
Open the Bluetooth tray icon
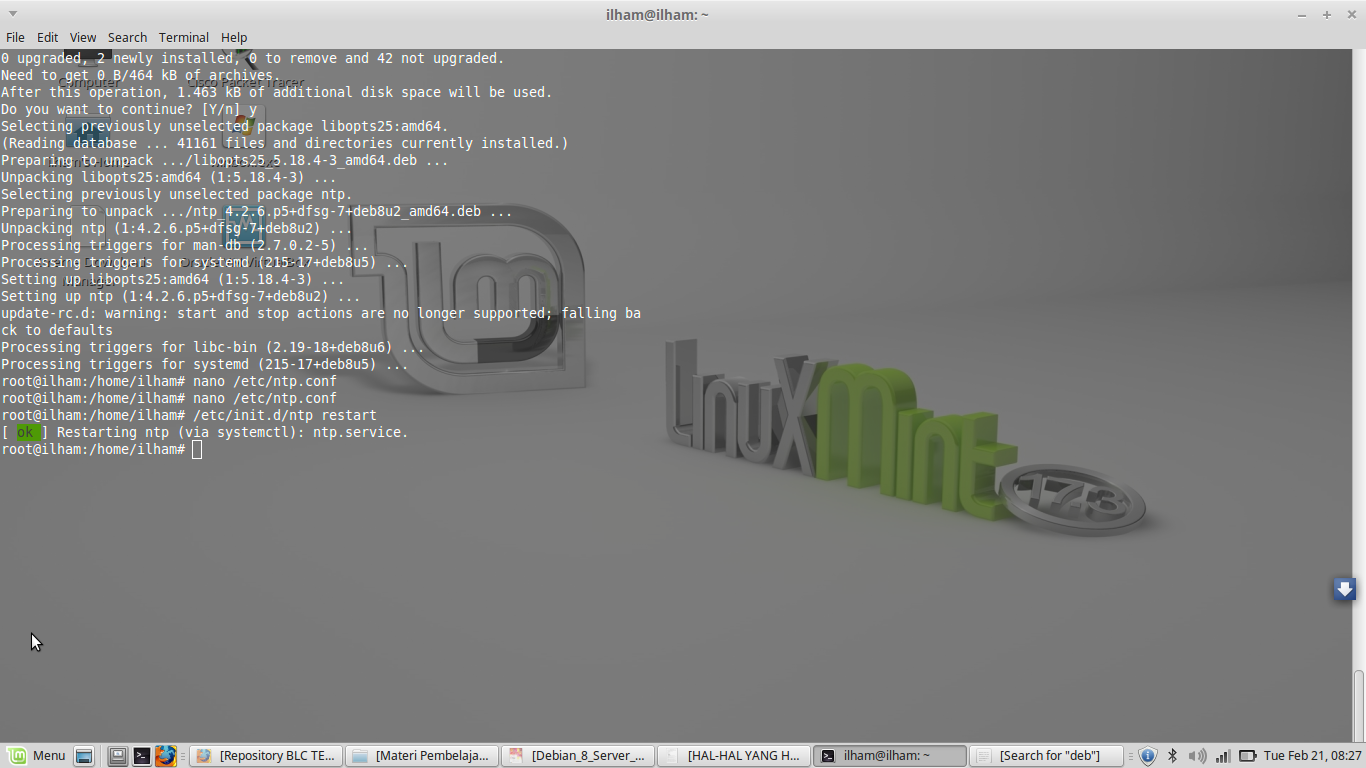click(x=1173, y=756)
